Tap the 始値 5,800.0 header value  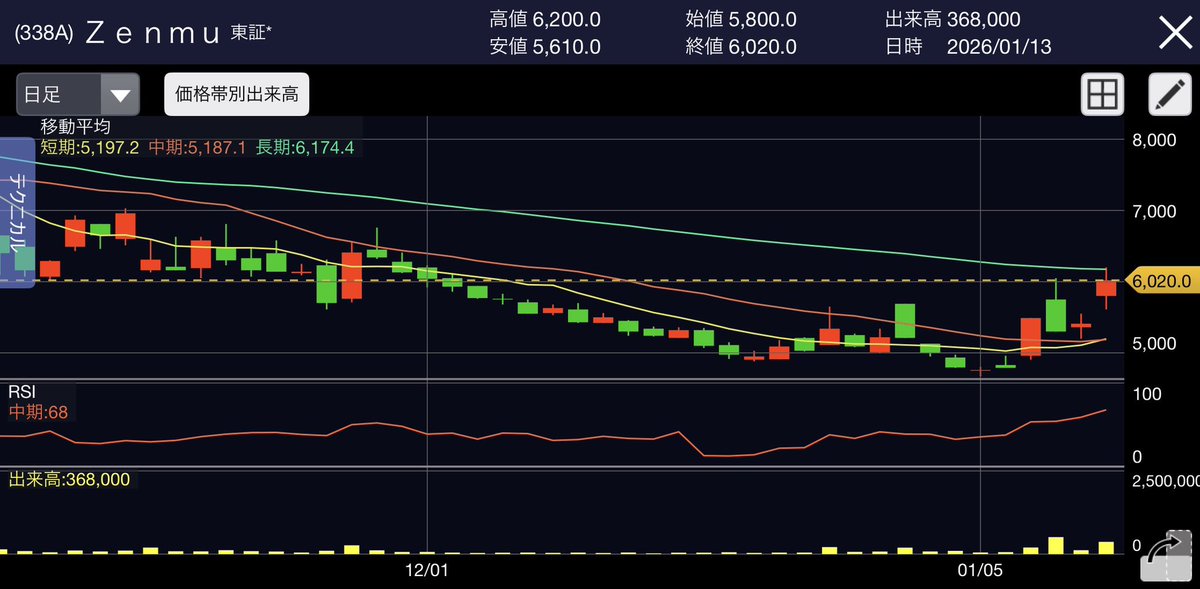(x=741, y=19)
